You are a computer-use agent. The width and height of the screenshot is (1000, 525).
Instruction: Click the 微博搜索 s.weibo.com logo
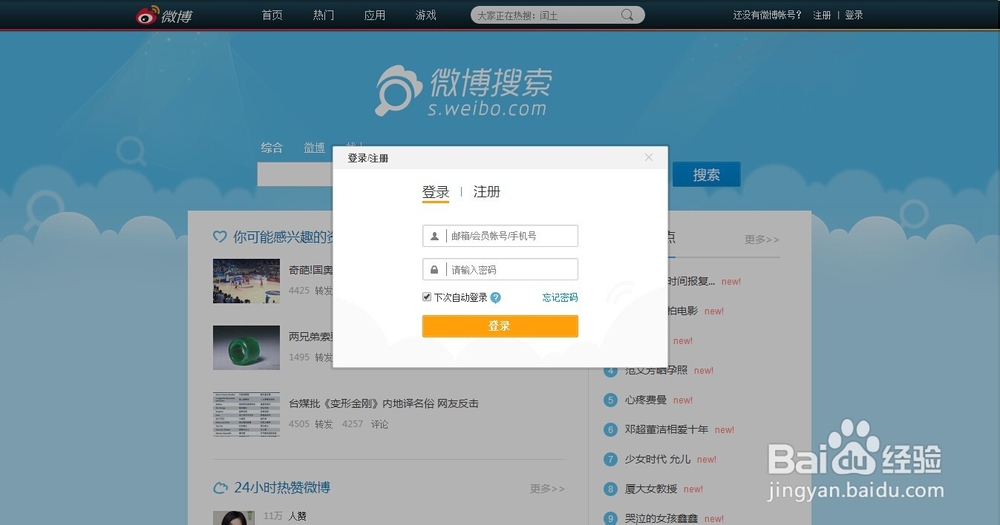point(463,91)
